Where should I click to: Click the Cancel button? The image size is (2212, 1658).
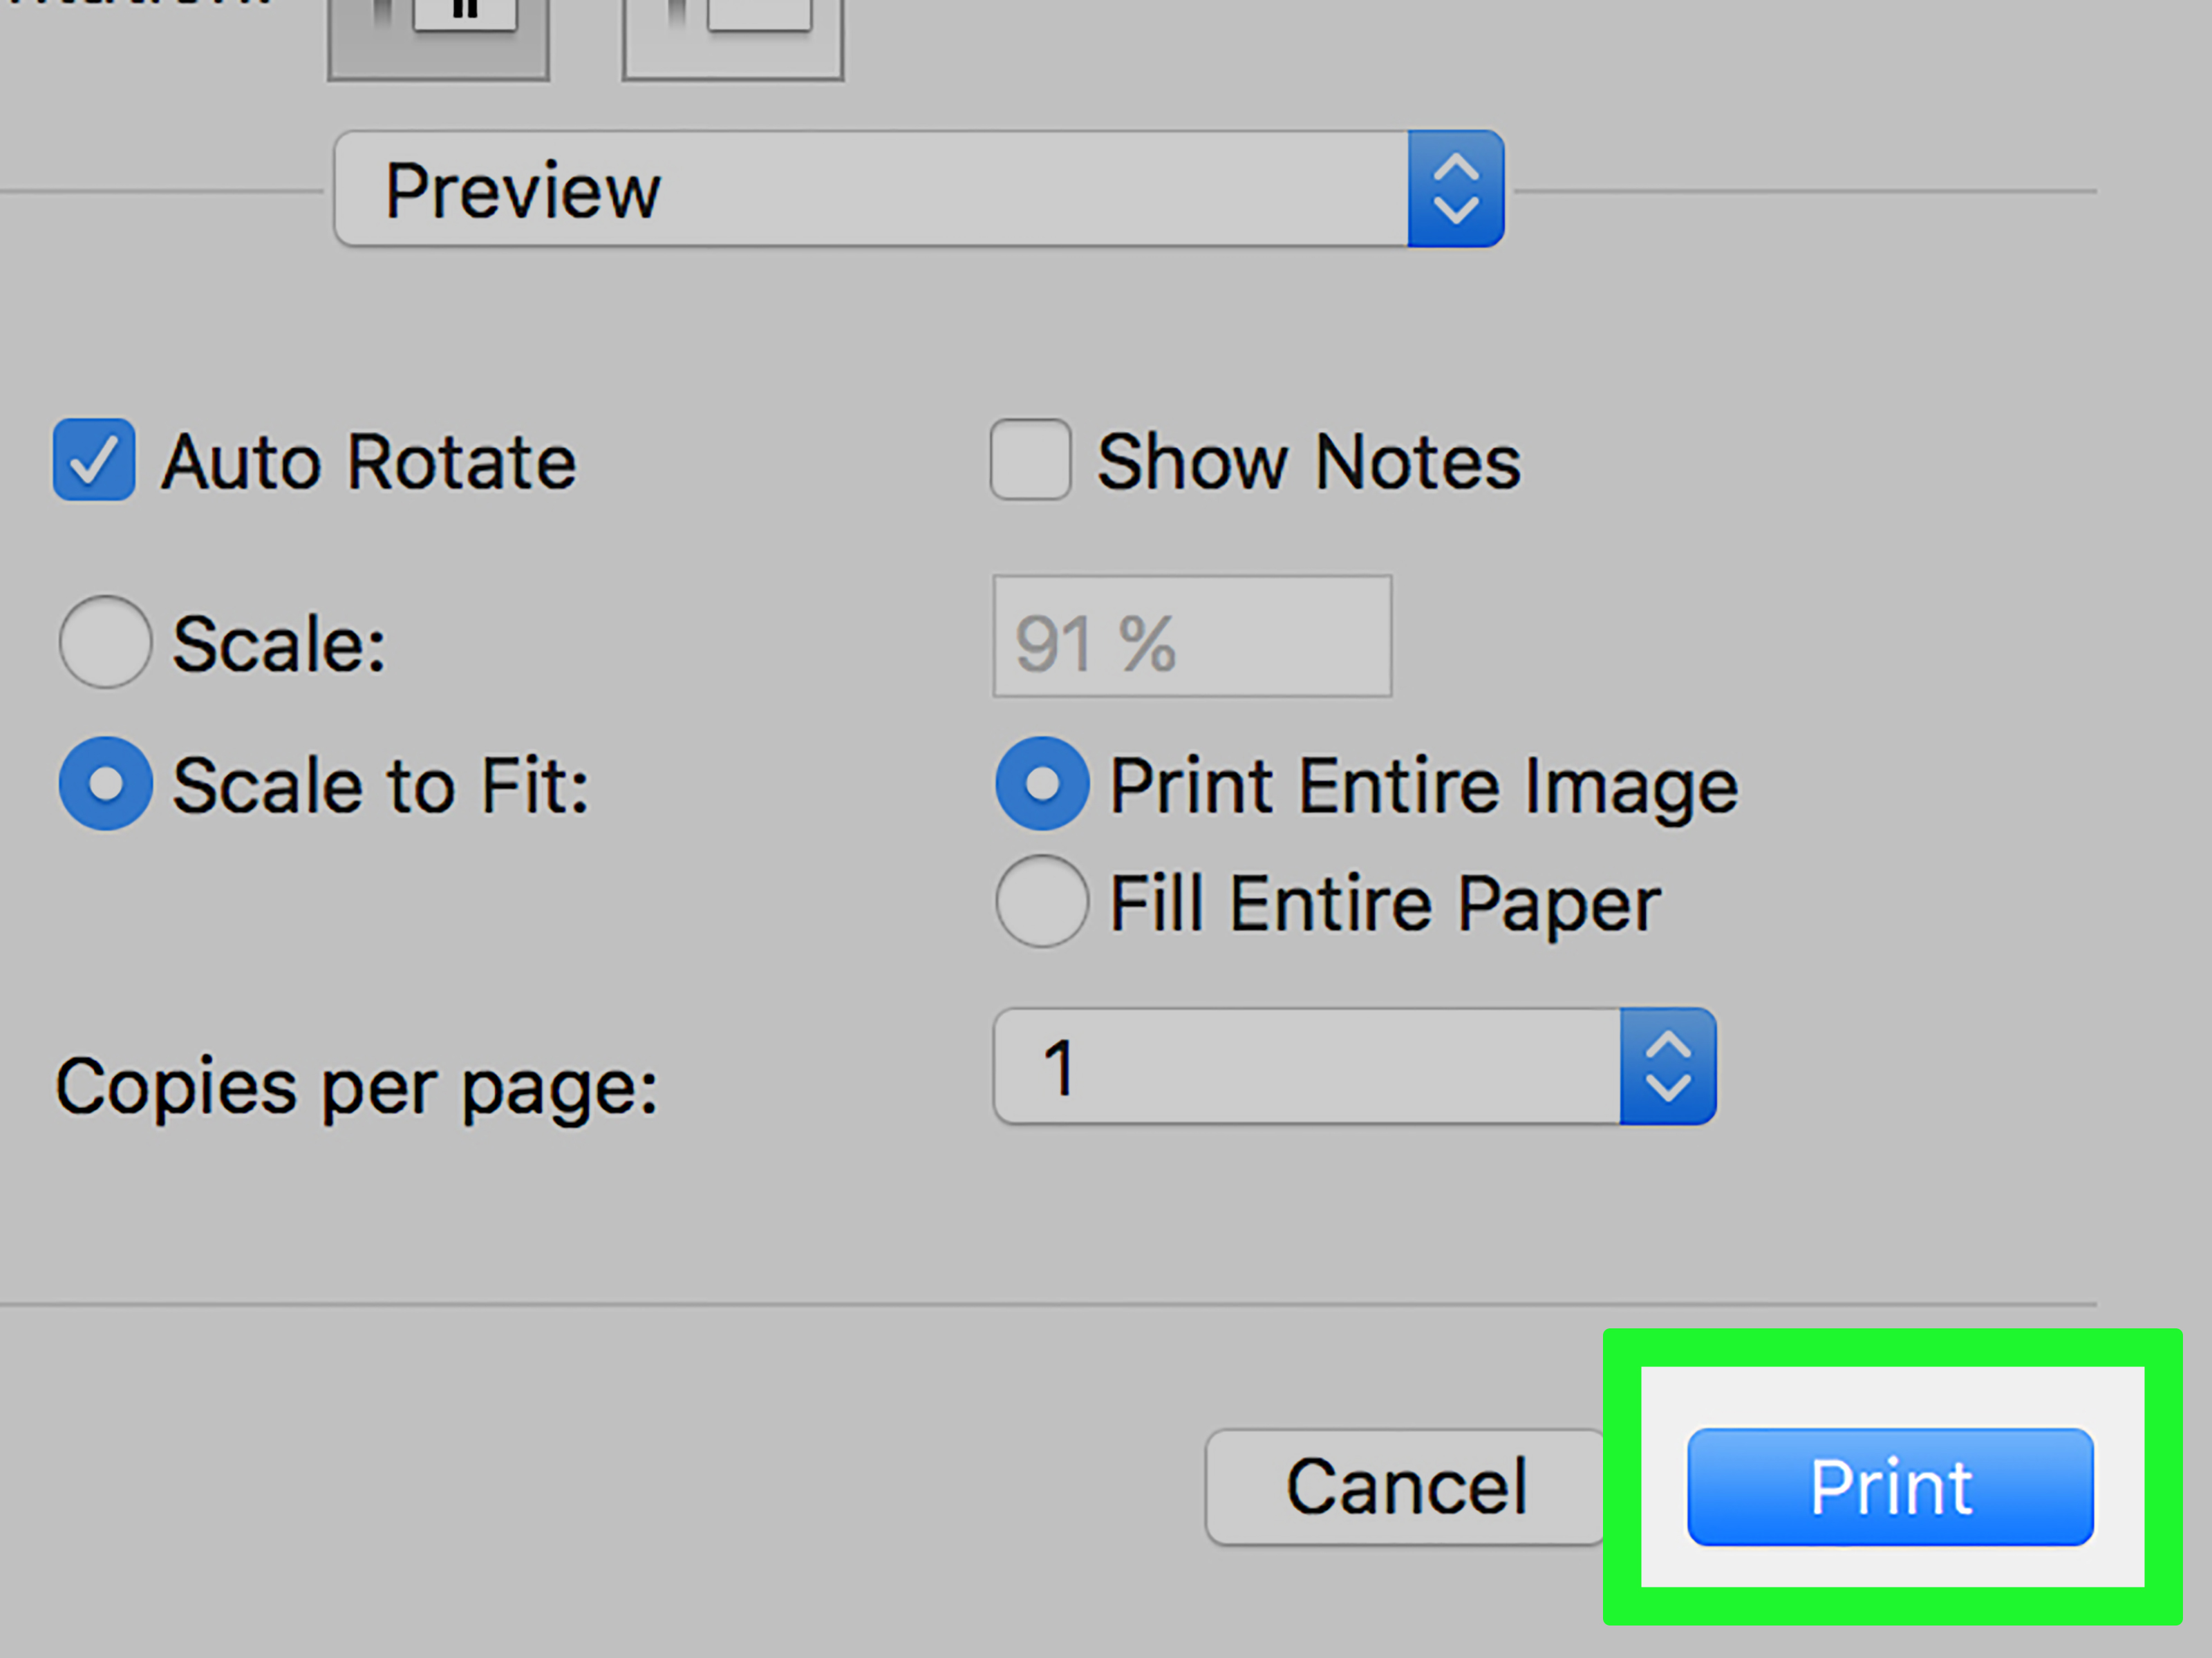point(1406,1487)
